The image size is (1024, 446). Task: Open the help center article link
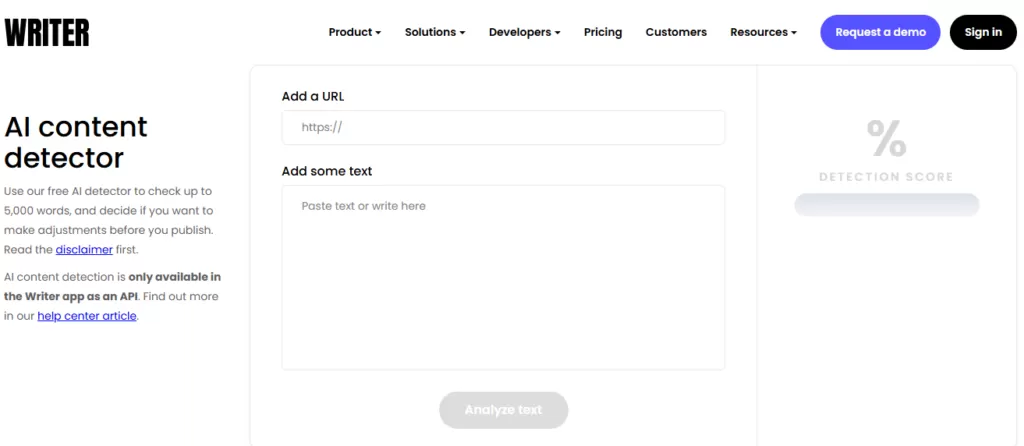pos(87,316)
